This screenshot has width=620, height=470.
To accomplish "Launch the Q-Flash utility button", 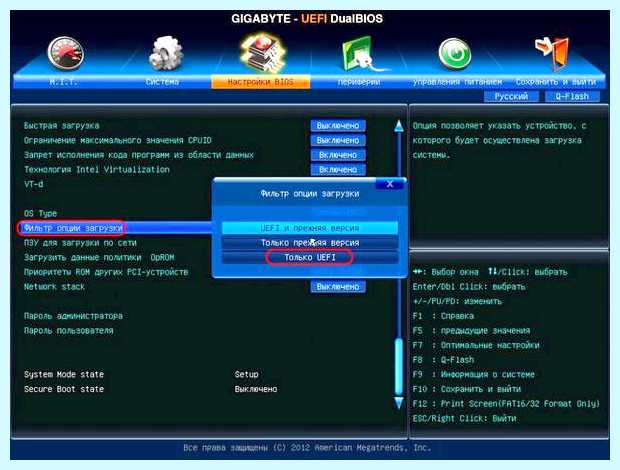I will pyautogui.click(x=572, y=96).
